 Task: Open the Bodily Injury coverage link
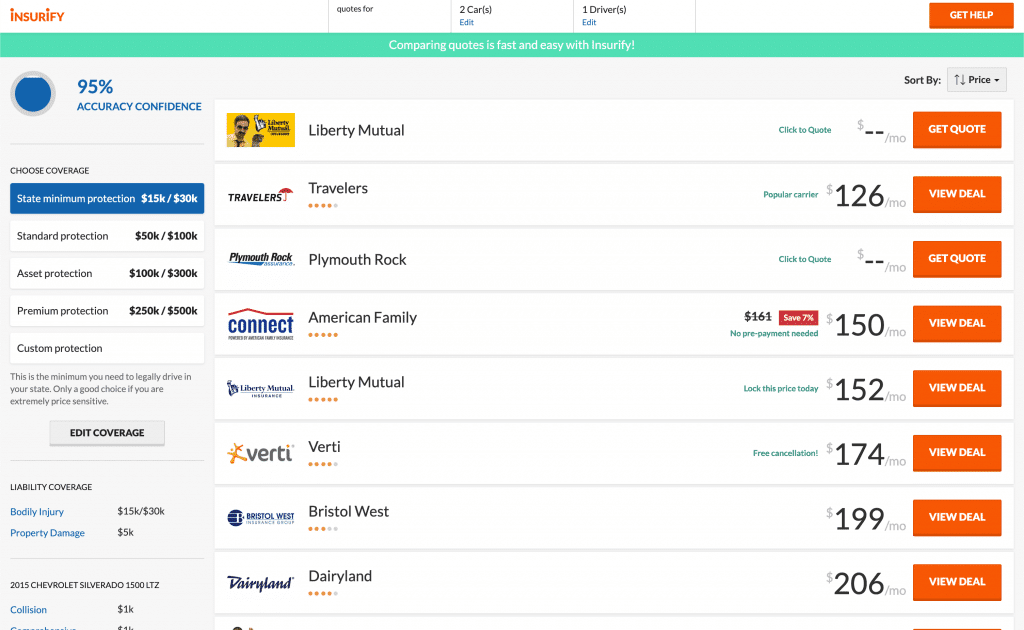pos(37,512)
